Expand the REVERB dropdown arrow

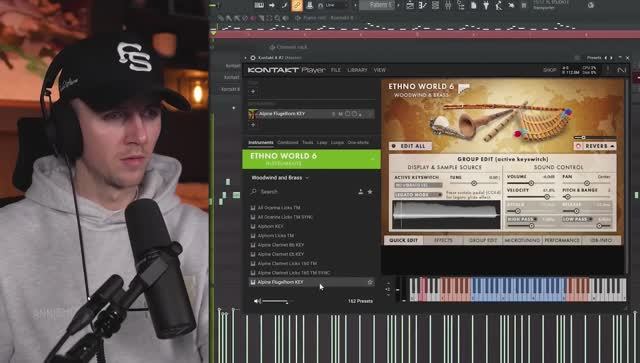tap(612, 146)
